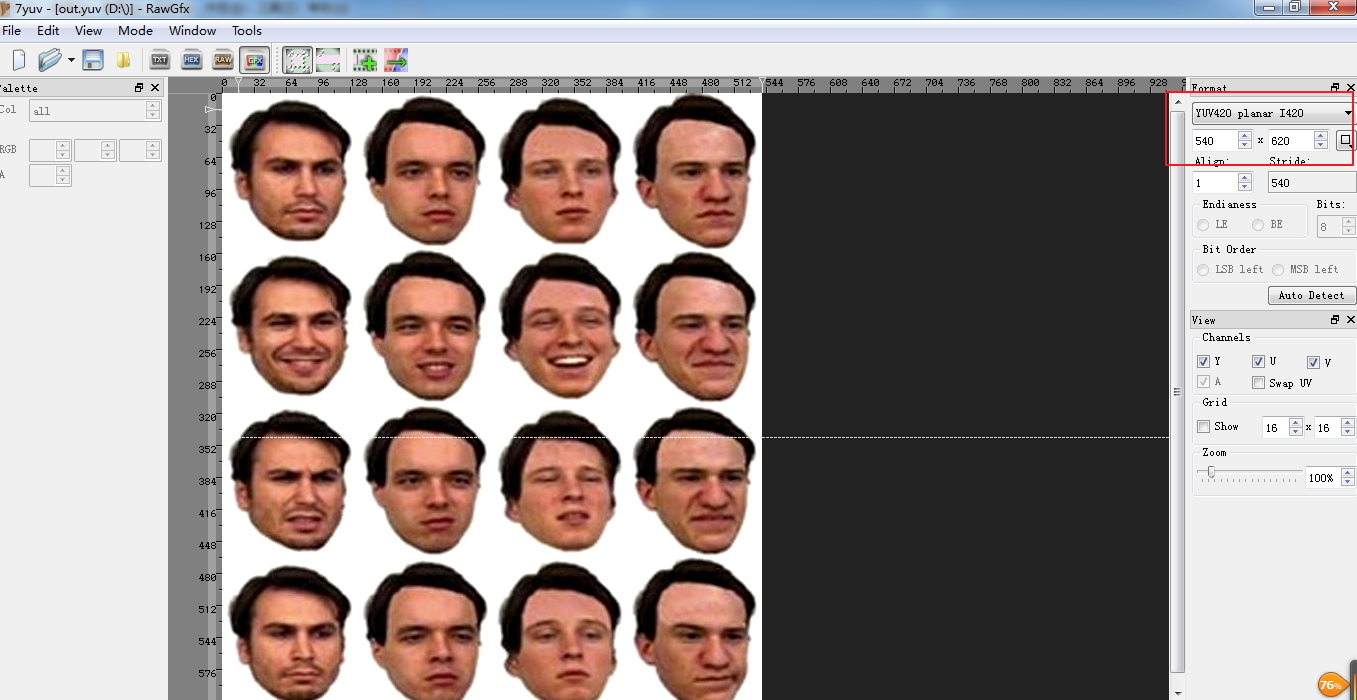
Task: Open the Mode menu
Action: click(x=135, y=31)
